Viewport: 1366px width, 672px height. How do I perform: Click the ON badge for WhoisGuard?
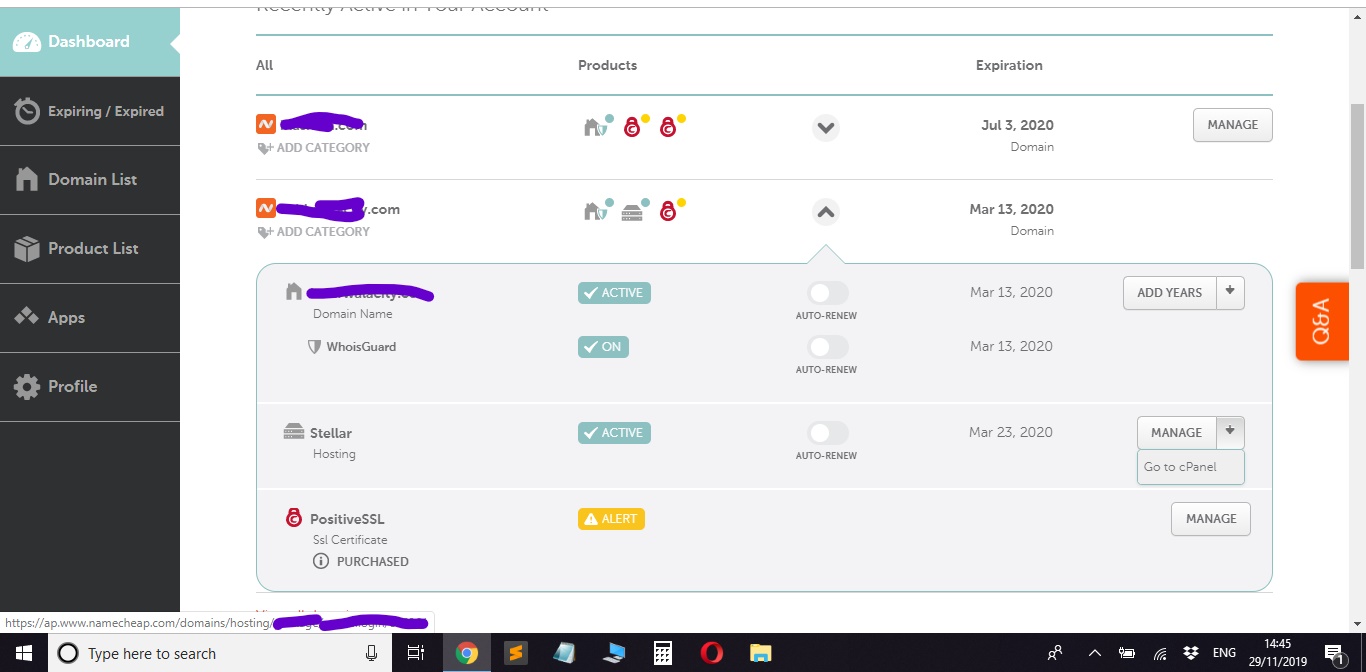603,347
